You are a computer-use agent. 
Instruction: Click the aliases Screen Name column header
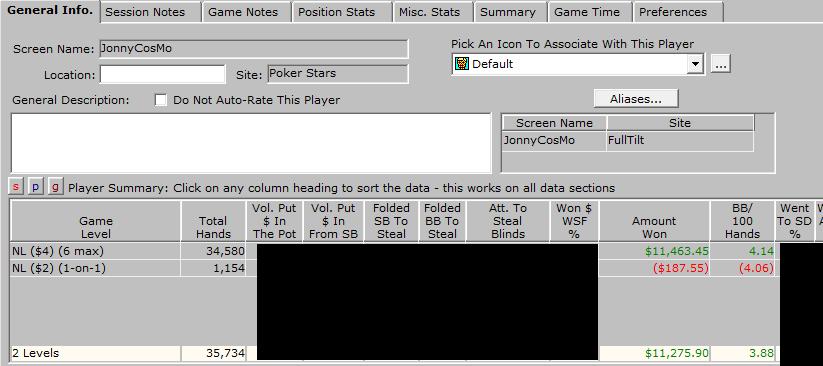[554, 123]
